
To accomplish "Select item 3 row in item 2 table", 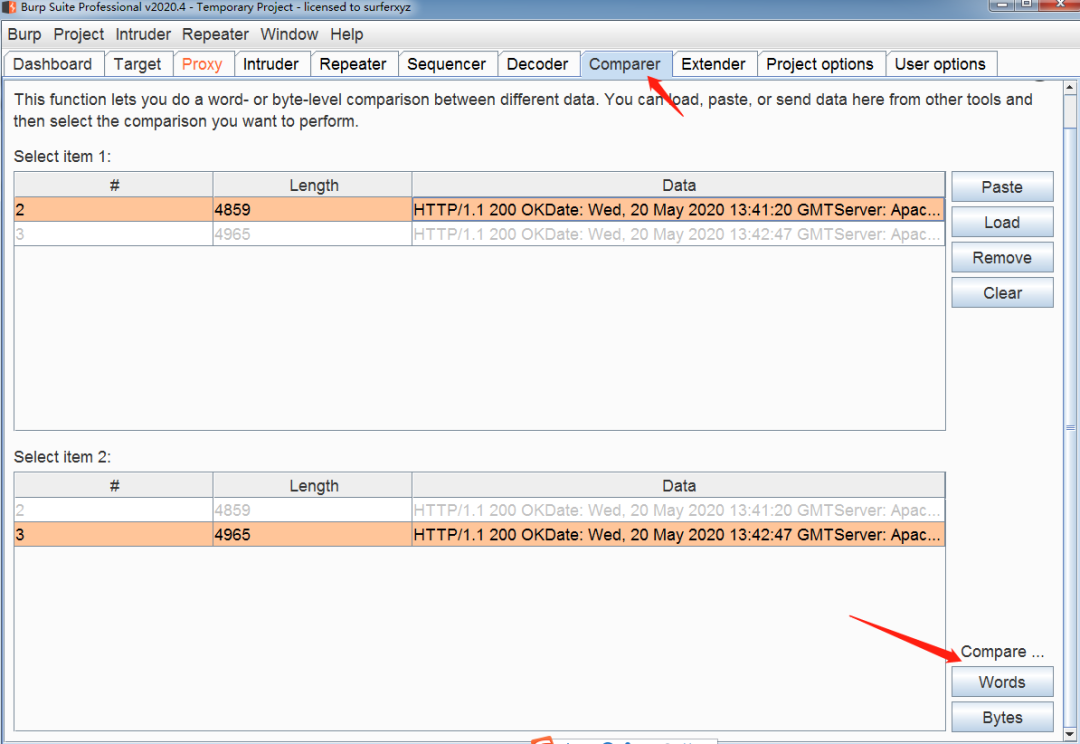I will [479, 535].
